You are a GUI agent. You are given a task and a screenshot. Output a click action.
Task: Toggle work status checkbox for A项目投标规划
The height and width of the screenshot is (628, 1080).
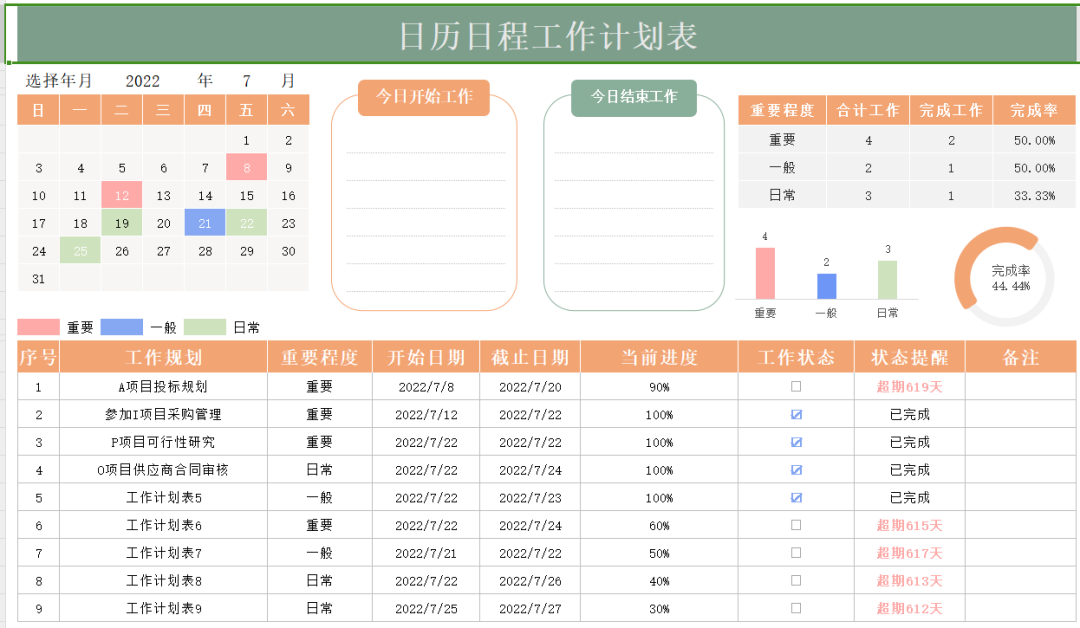(x=796, y=387)
